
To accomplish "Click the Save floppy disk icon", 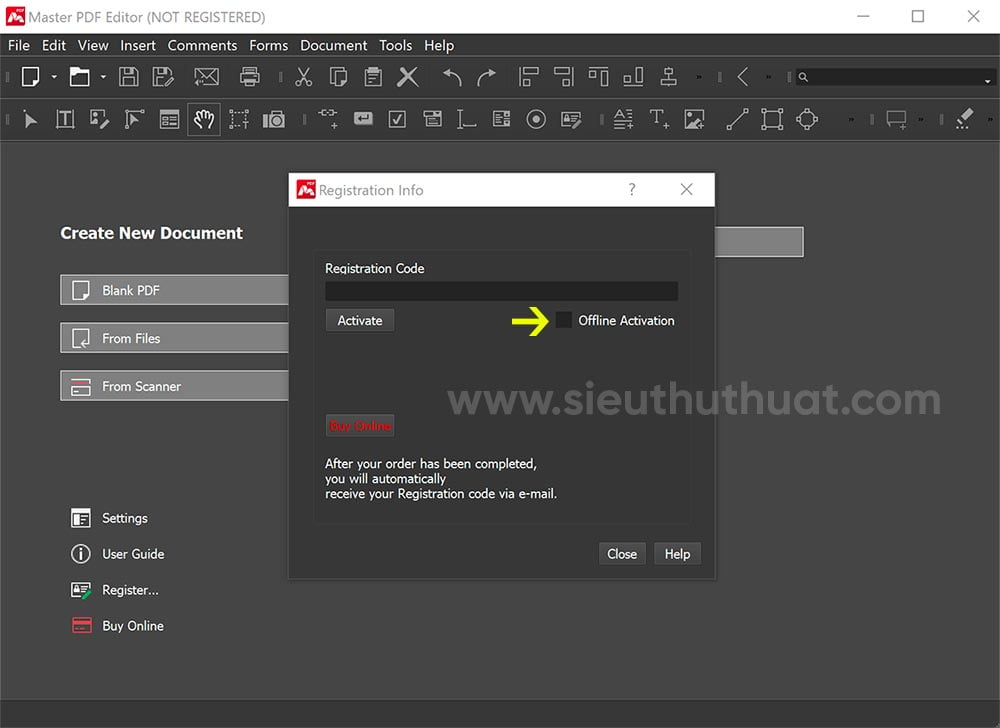I will (128, 77).
